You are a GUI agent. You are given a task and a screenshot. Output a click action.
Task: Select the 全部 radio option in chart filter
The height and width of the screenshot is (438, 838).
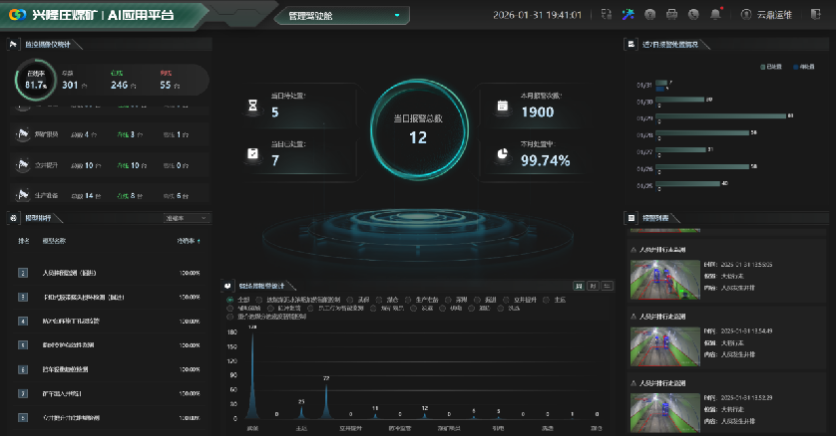(231, 299)
